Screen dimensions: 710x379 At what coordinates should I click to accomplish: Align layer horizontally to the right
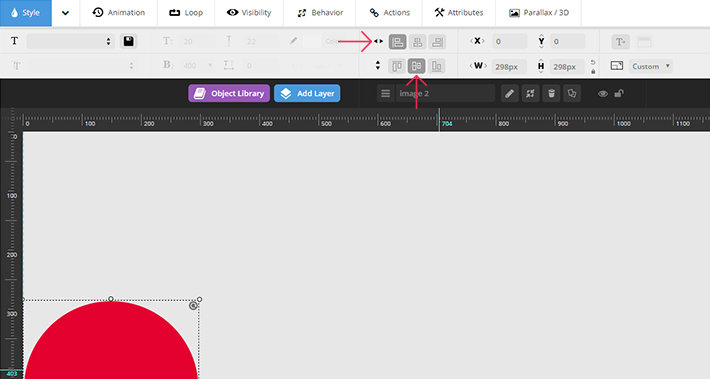pos(437,42)
